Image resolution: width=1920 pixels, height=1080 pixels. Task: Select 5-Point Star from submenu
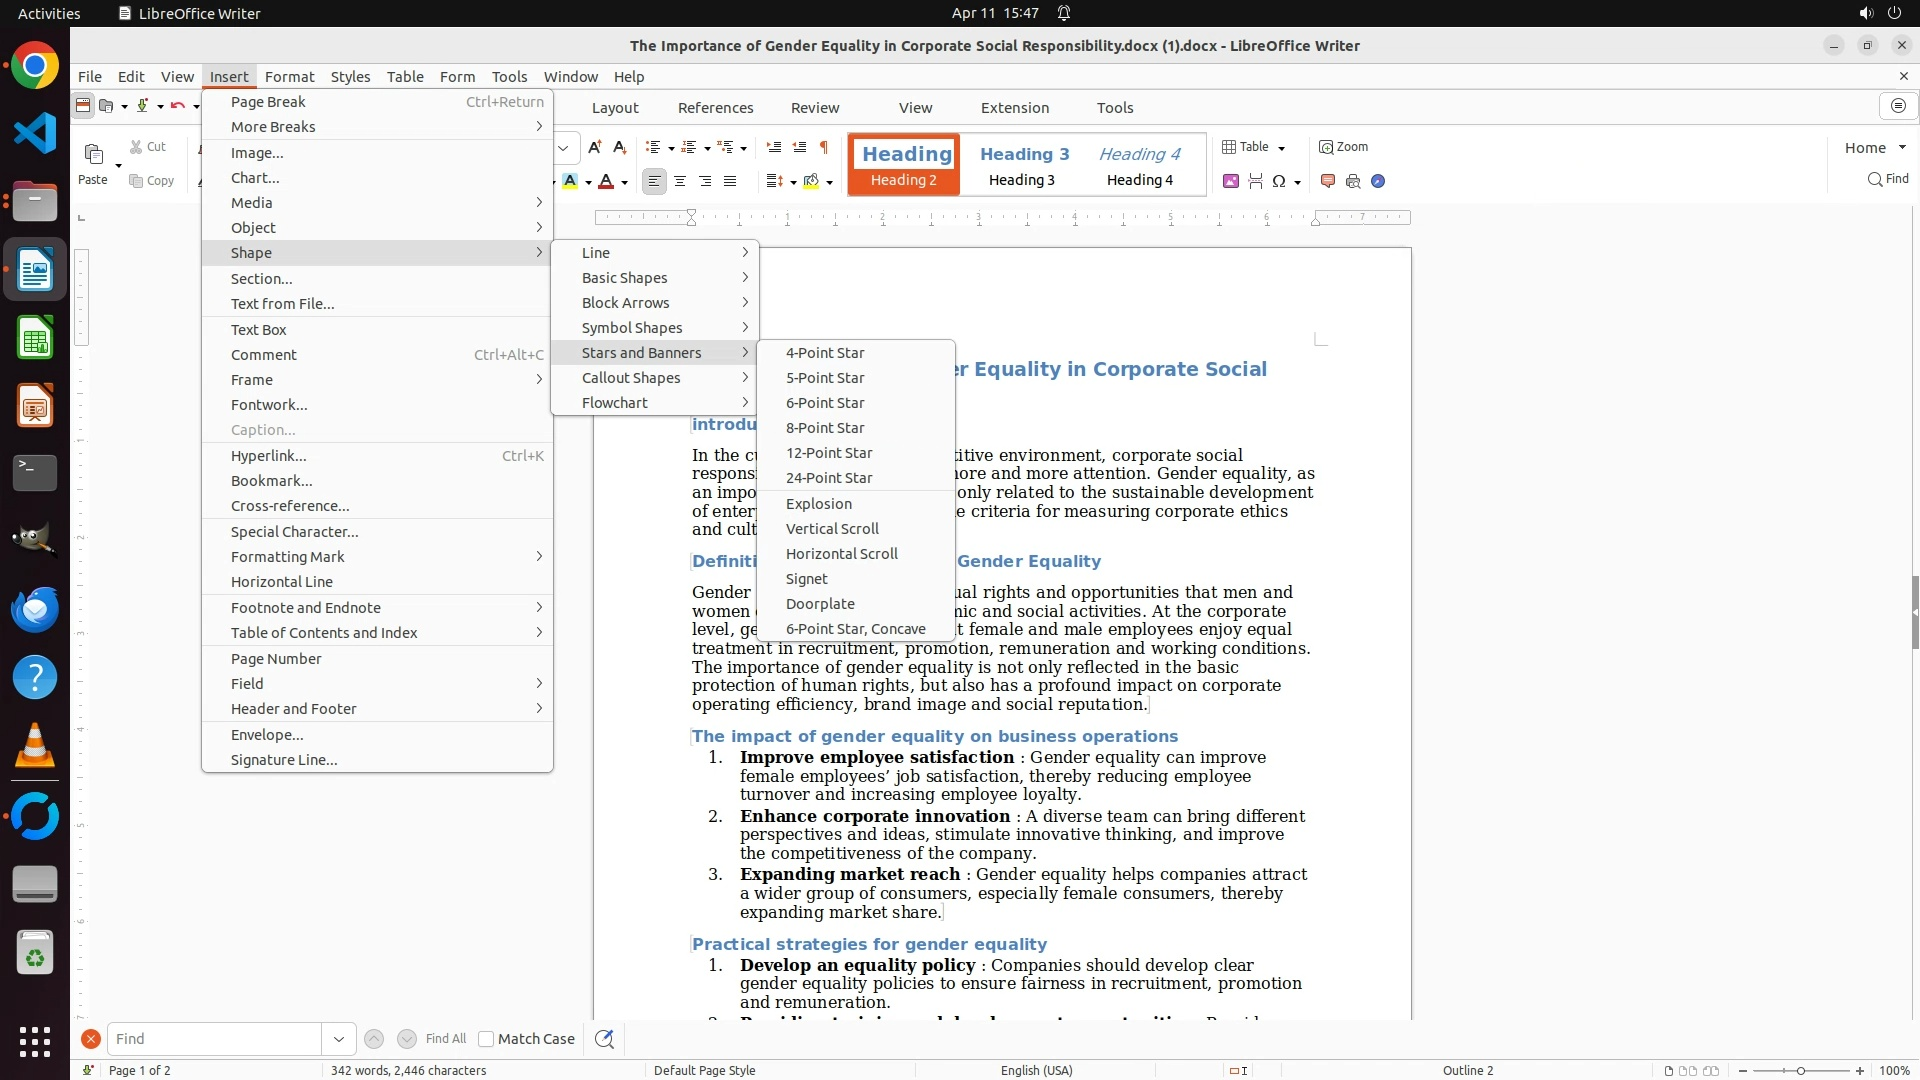pyautogui.click(x=824, y=378)
